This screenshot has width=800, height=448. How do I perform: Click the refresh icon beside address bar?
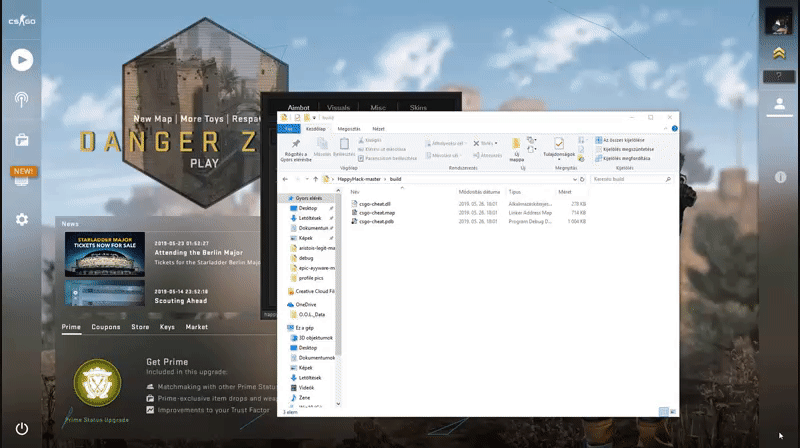(x=582, y=179)
